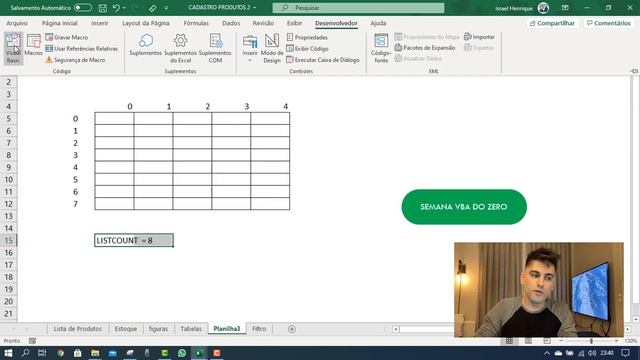Customize Quick Access Toolbar dropdown
Screen dimensions: 640x360
[166, 8]
